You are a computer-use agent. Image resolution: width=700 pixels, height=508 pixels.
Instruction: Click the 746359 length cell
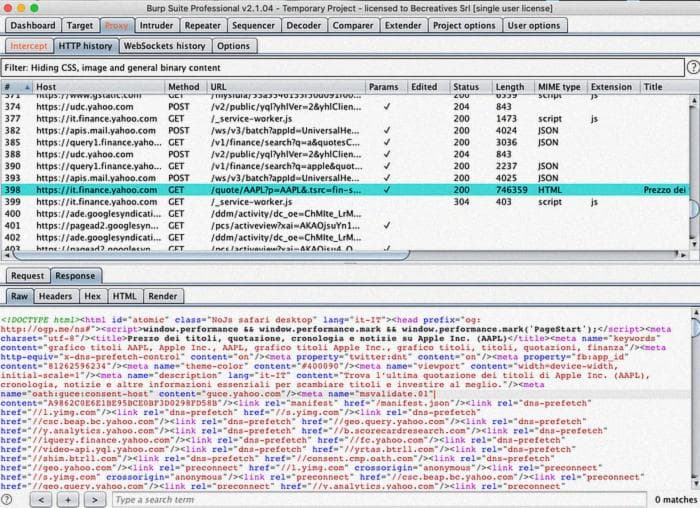click(x=512, y=190)
